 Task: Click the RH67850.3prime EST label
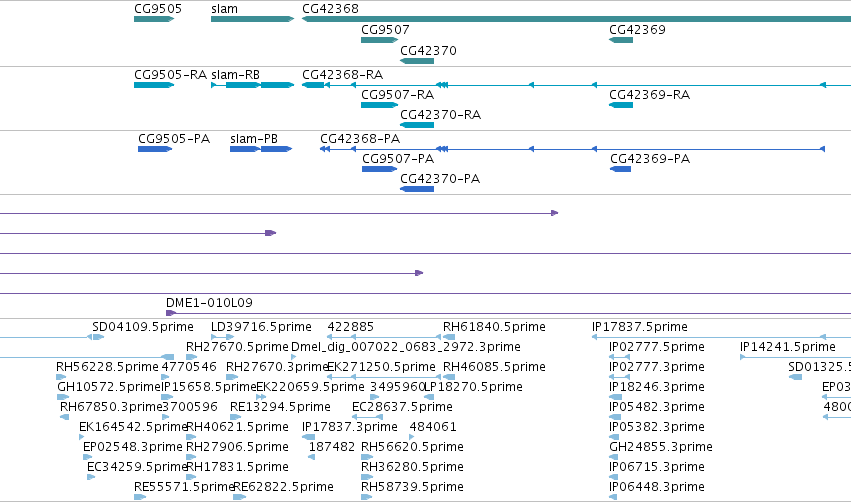[x=111, y=406]
